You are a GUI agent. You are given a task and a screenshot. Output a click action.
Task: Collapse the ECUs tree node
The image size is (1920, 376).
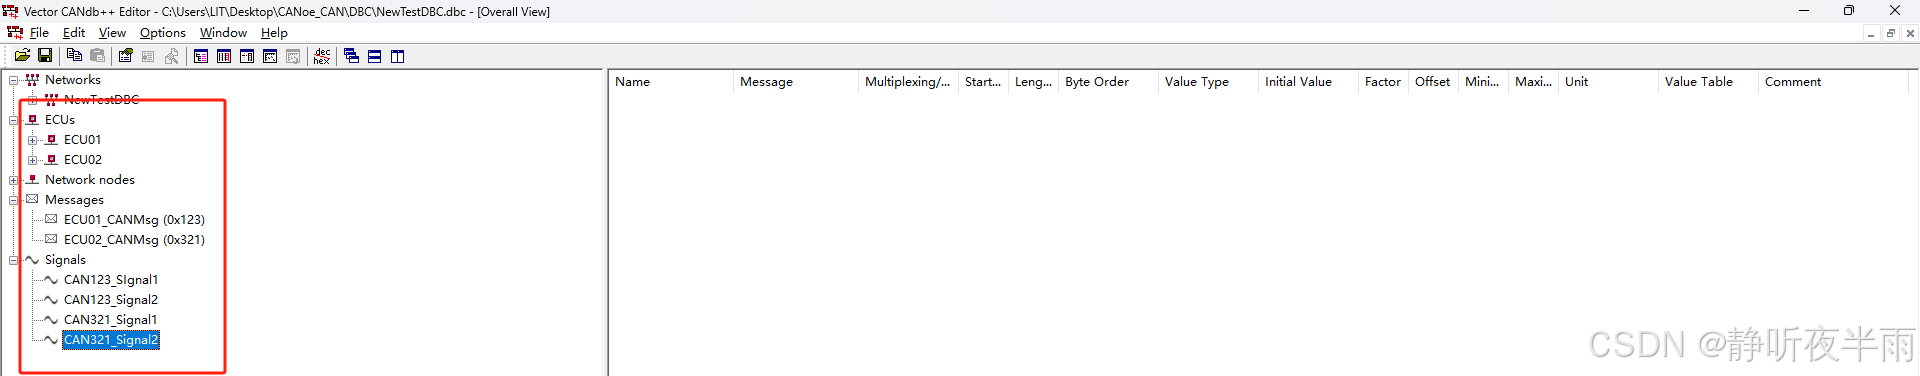click(x=13, y=120)
